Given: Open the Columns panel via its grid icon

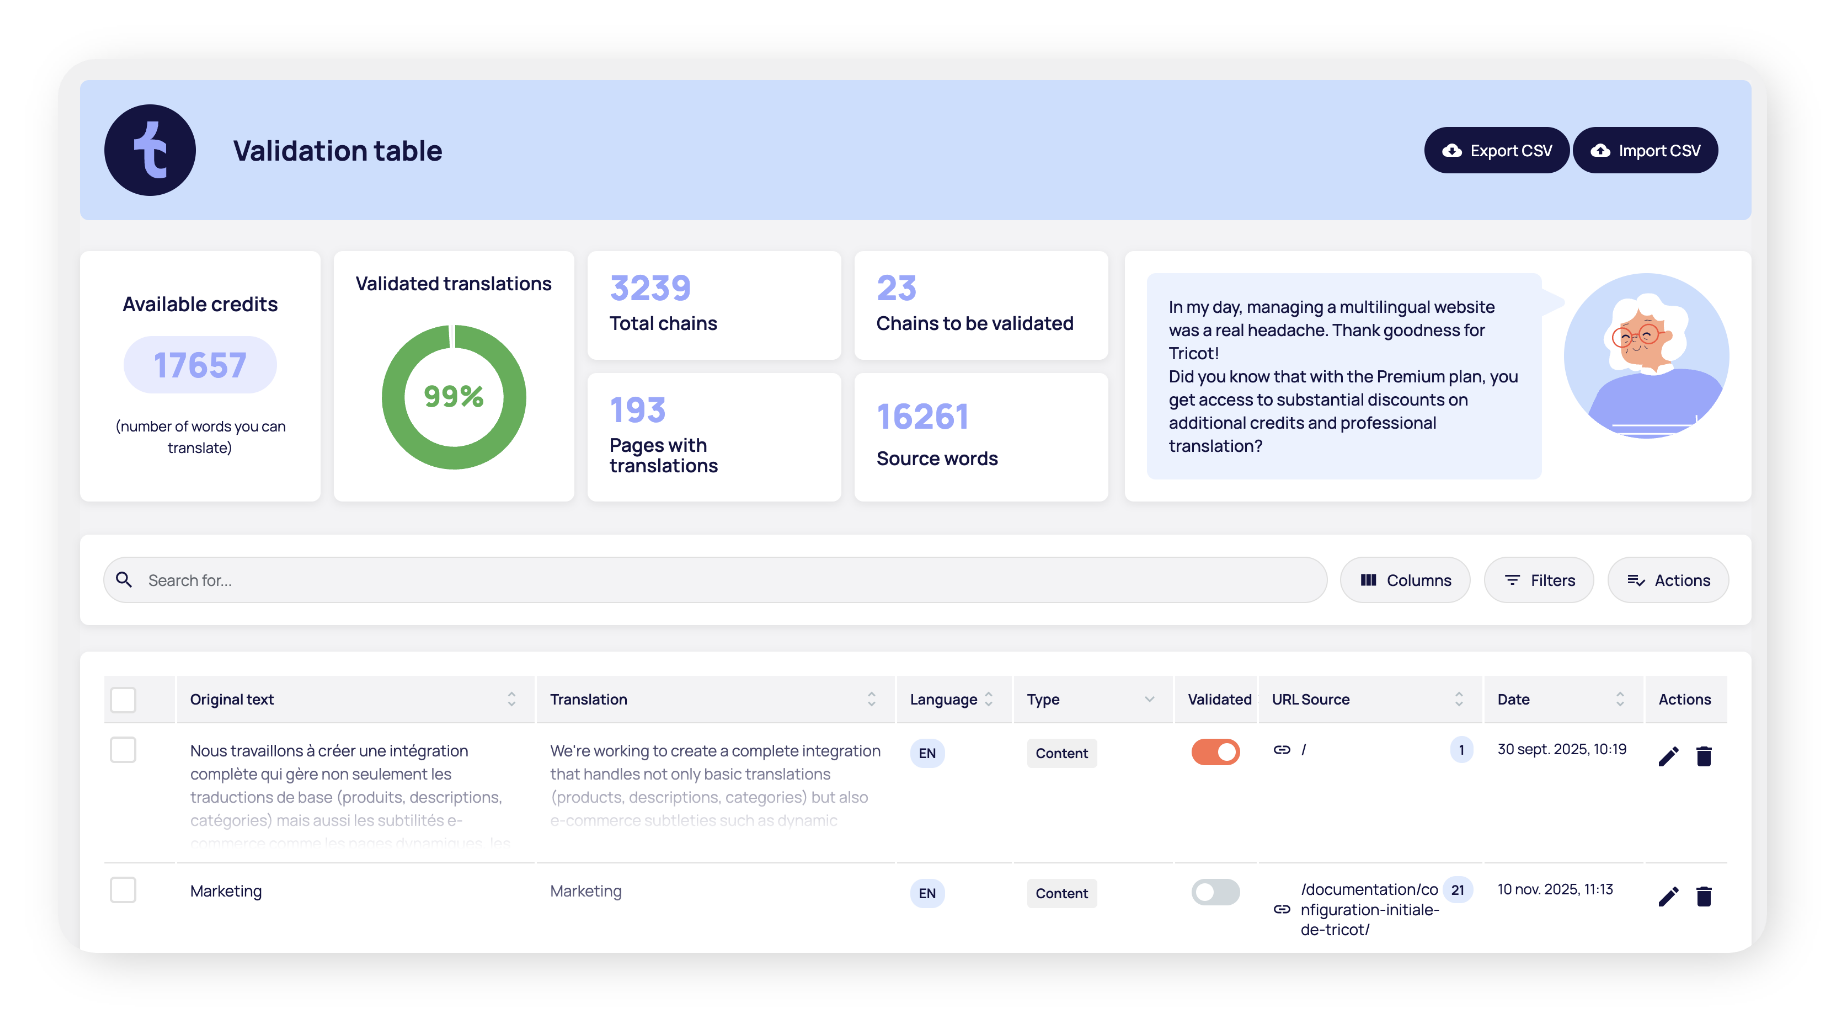Looking at the screenshot, I should coord(1371,580).
